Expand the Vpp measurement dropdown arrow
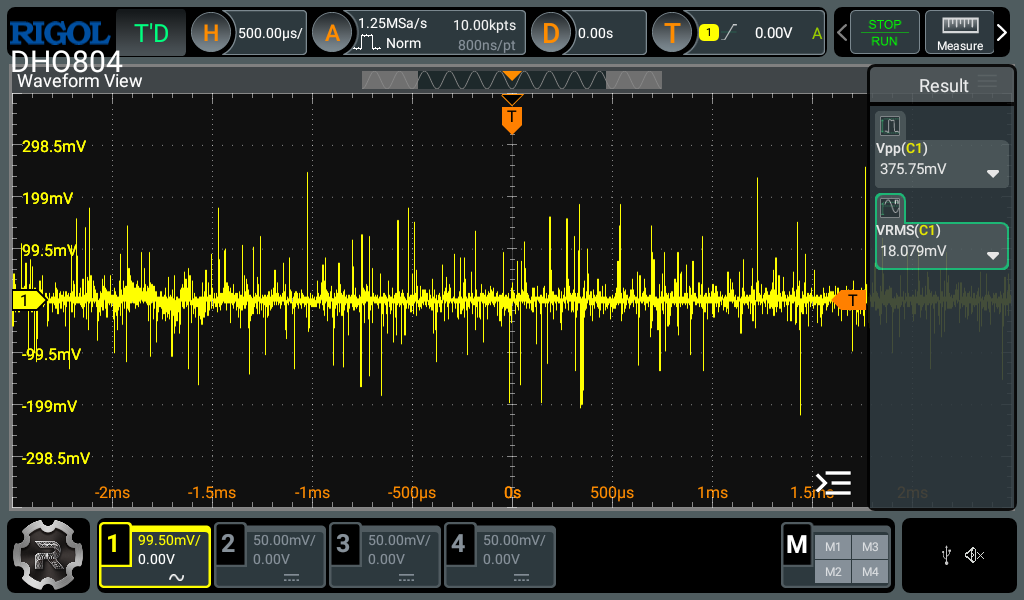This screenshot has height=600, width=1024. (x=992, y=173)
